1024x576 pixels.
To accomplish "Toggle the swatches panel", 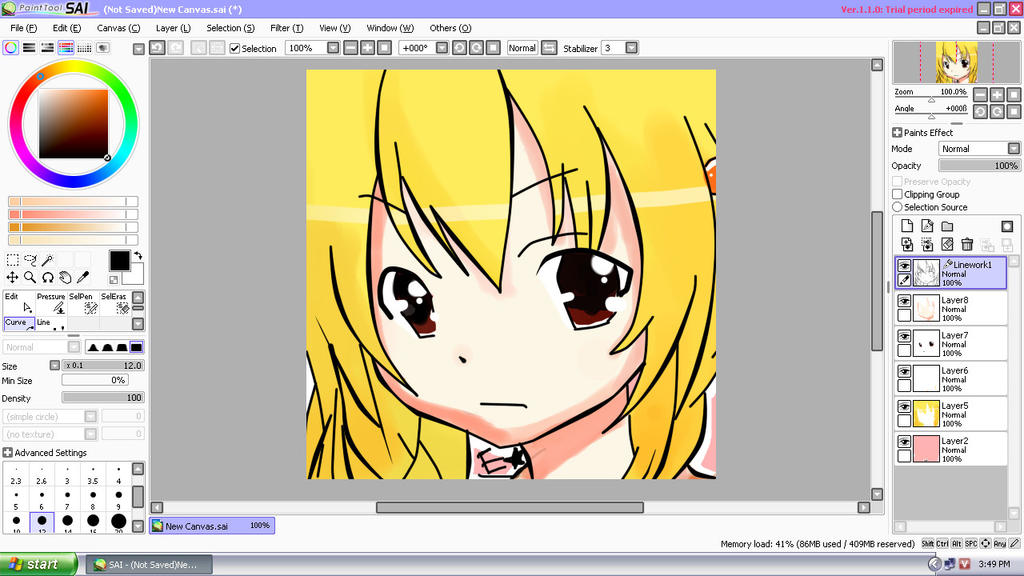I will (x=84, y=48).
